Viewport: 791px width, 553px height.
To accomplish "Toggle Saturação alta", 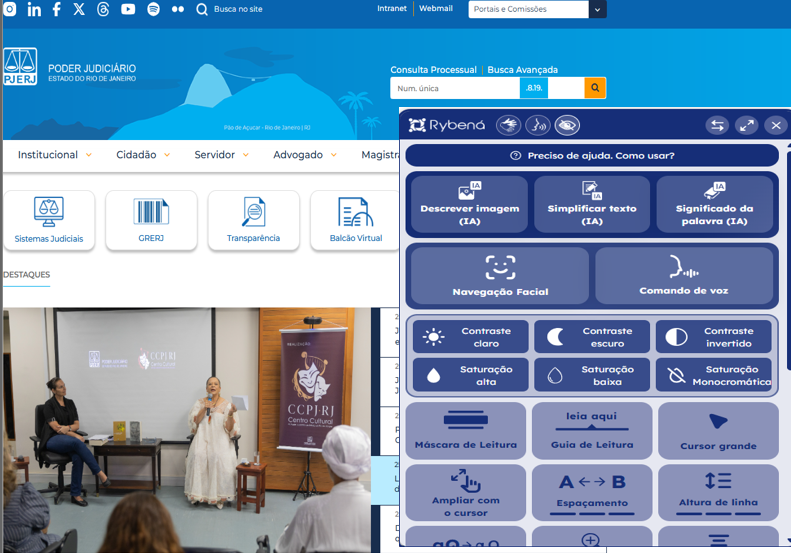I will (x=471, y=375).
